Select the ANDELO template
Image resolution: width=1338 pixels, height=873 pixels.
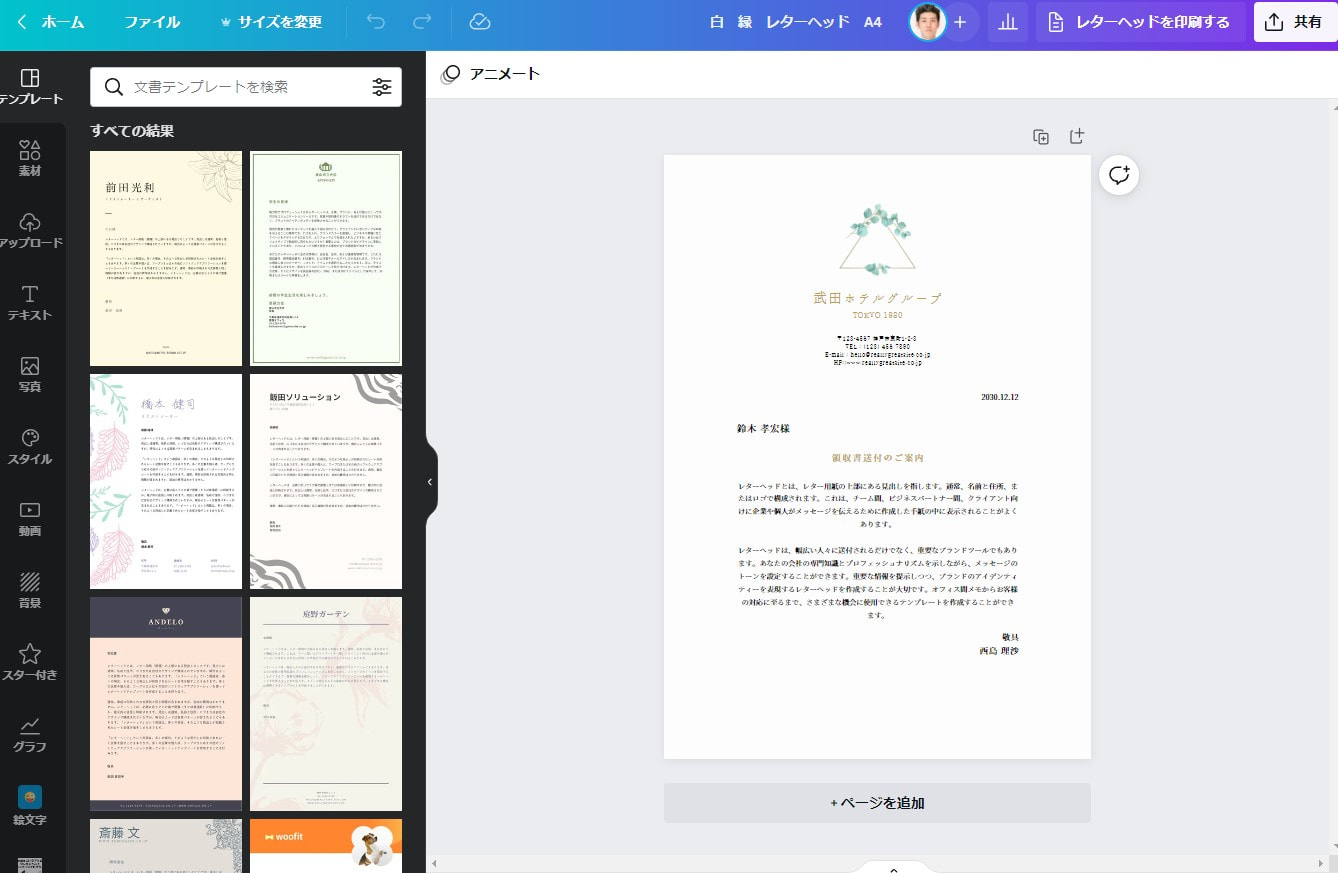click(x=166, y=704)
